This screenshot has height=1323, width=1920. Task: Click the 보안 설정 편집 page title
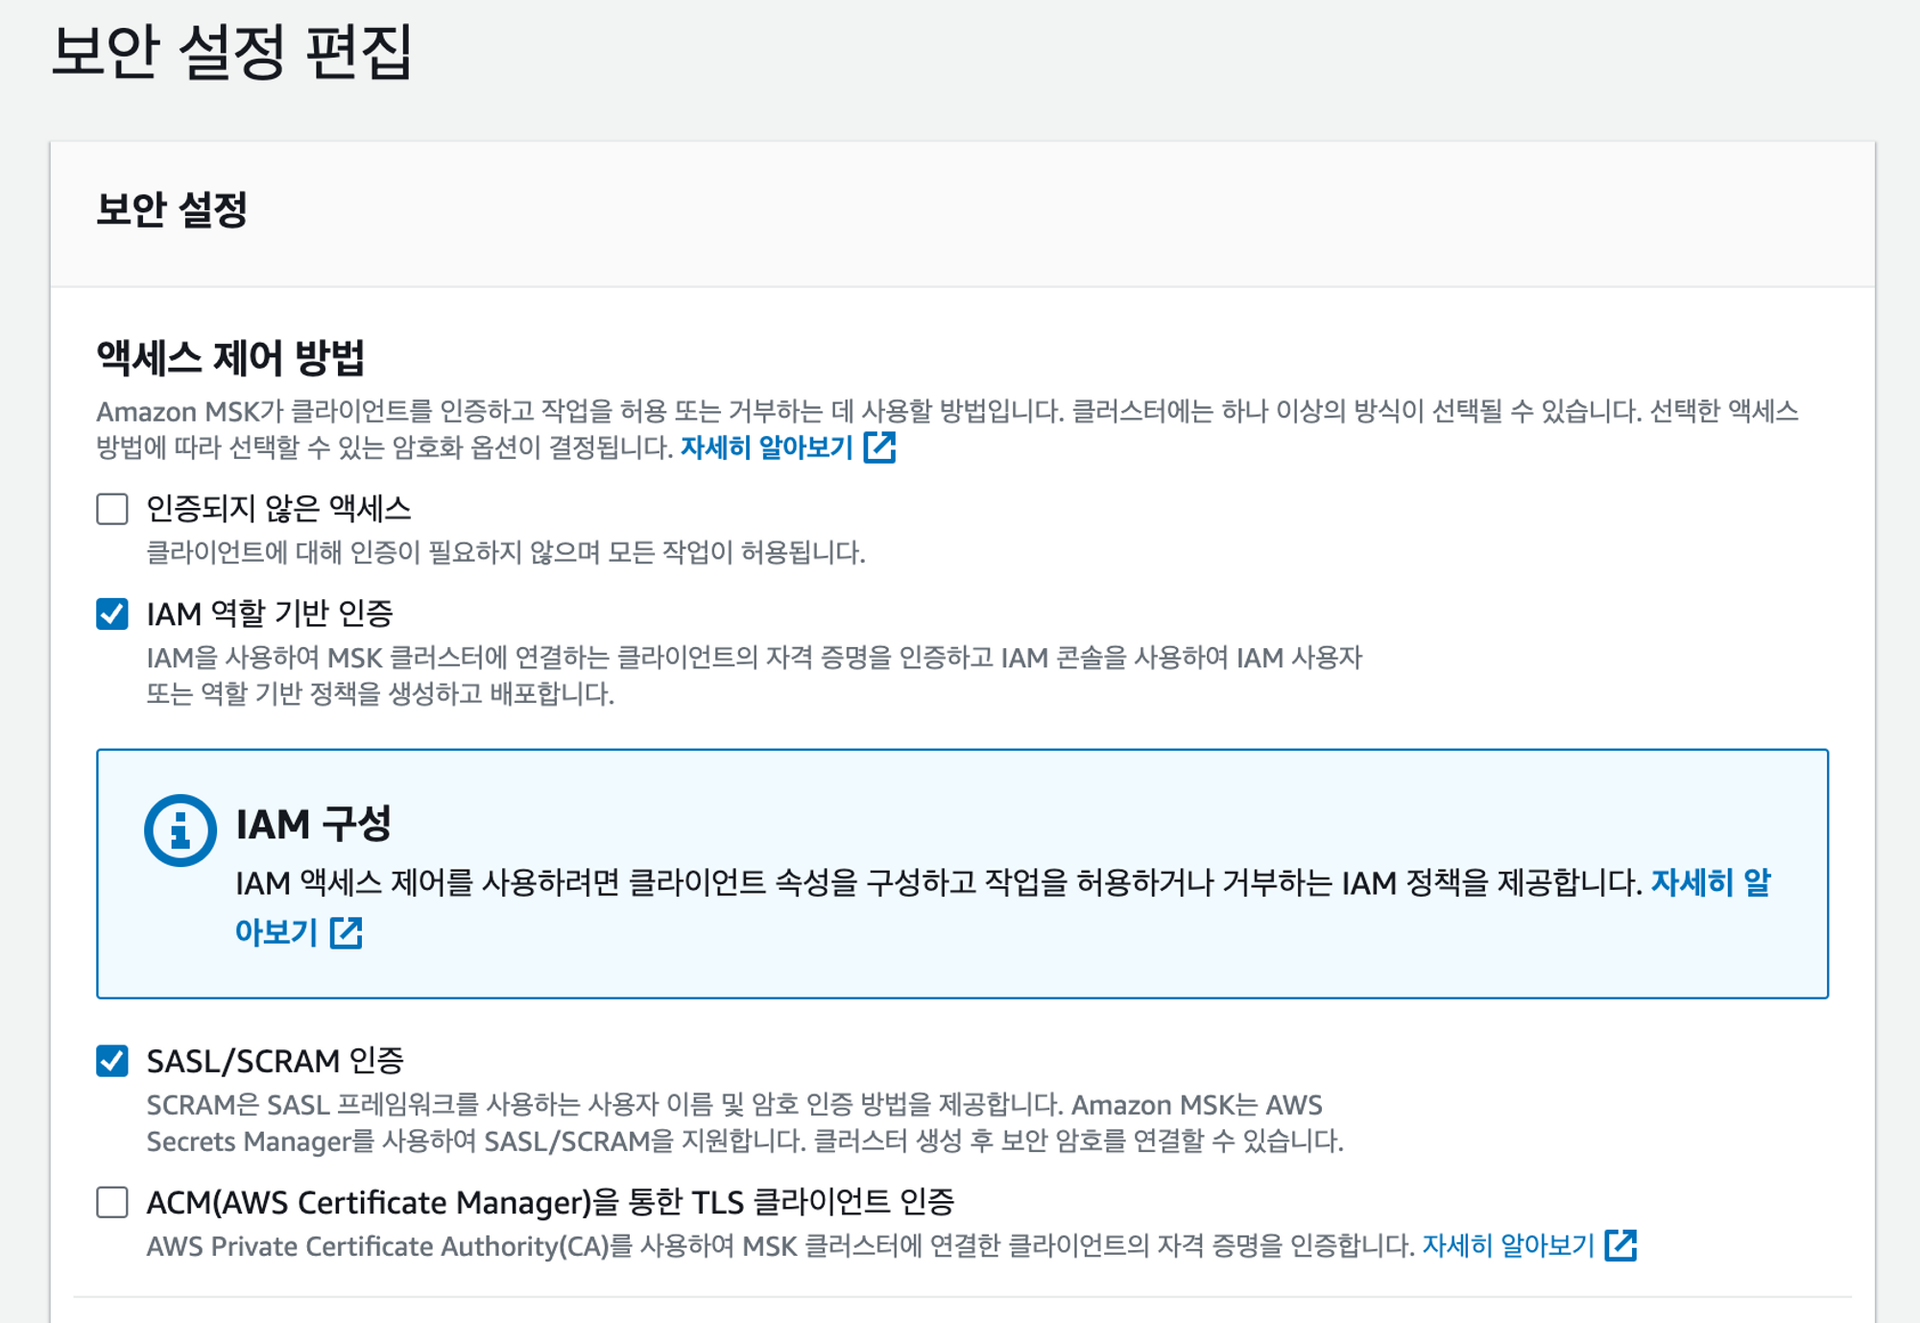[x=232, y=52]
